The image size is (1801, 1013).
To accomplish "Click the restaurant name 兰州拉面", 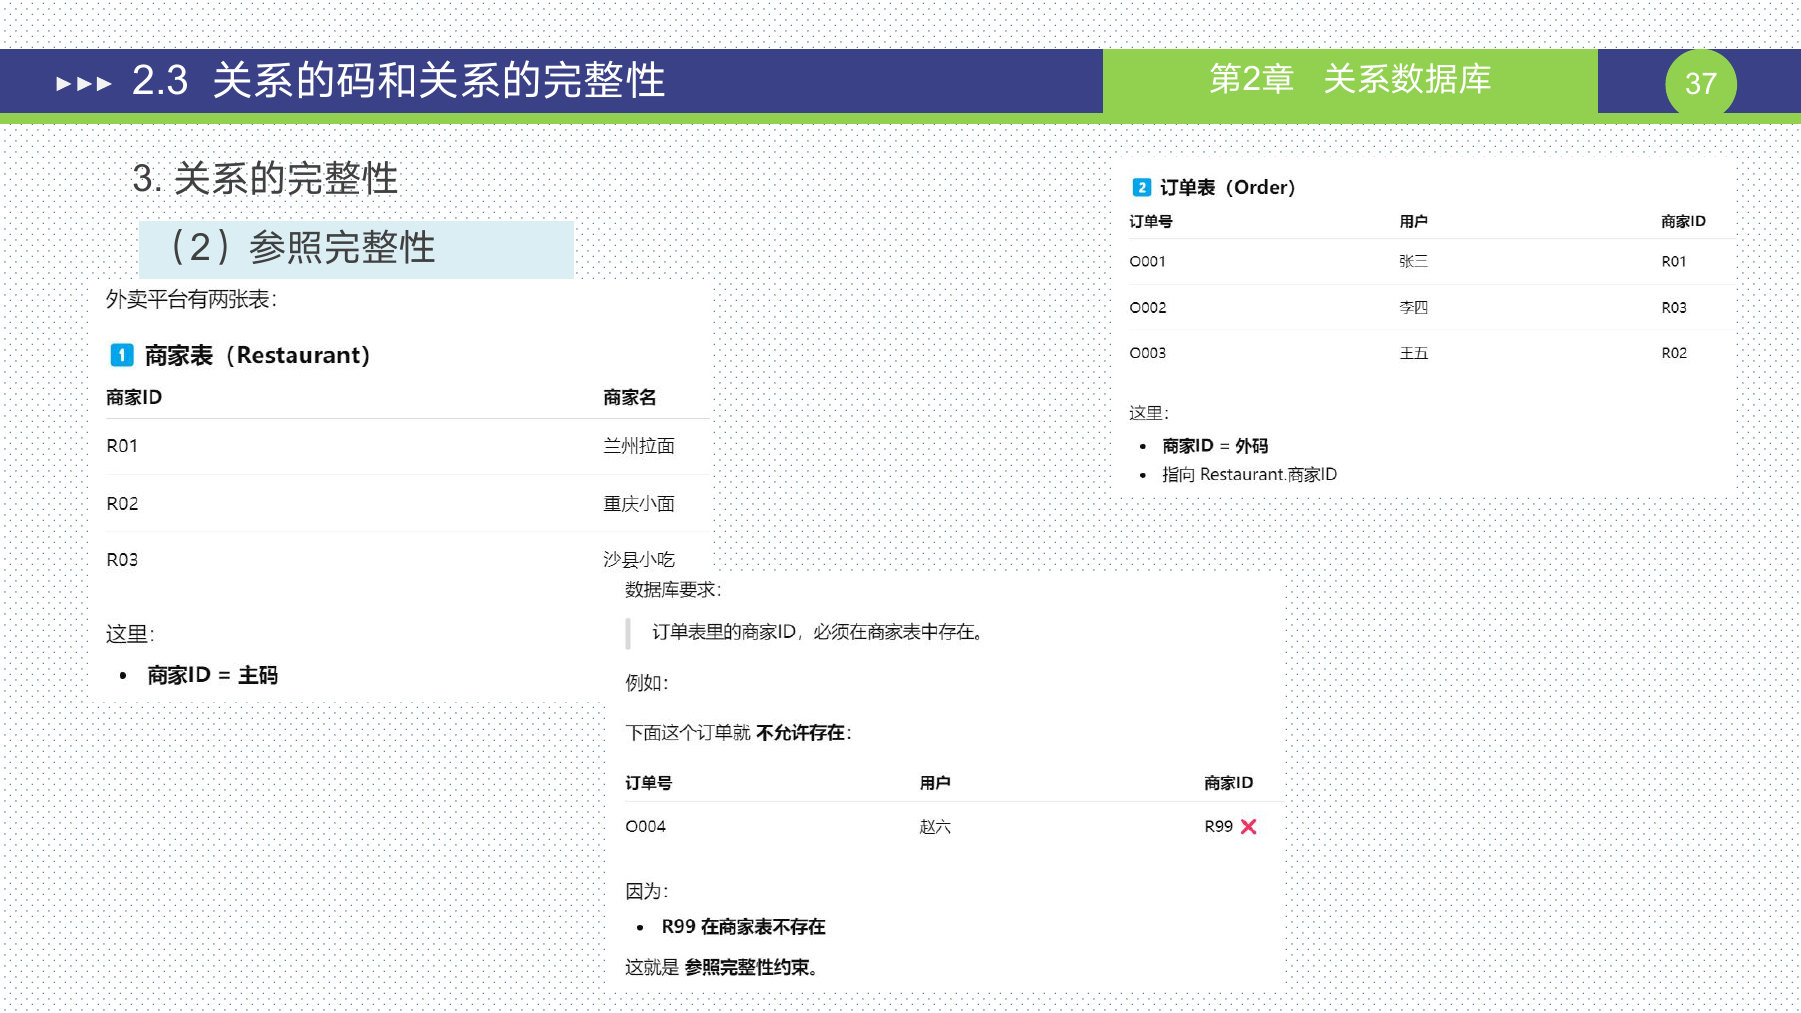I will click(x=639, y=446).
